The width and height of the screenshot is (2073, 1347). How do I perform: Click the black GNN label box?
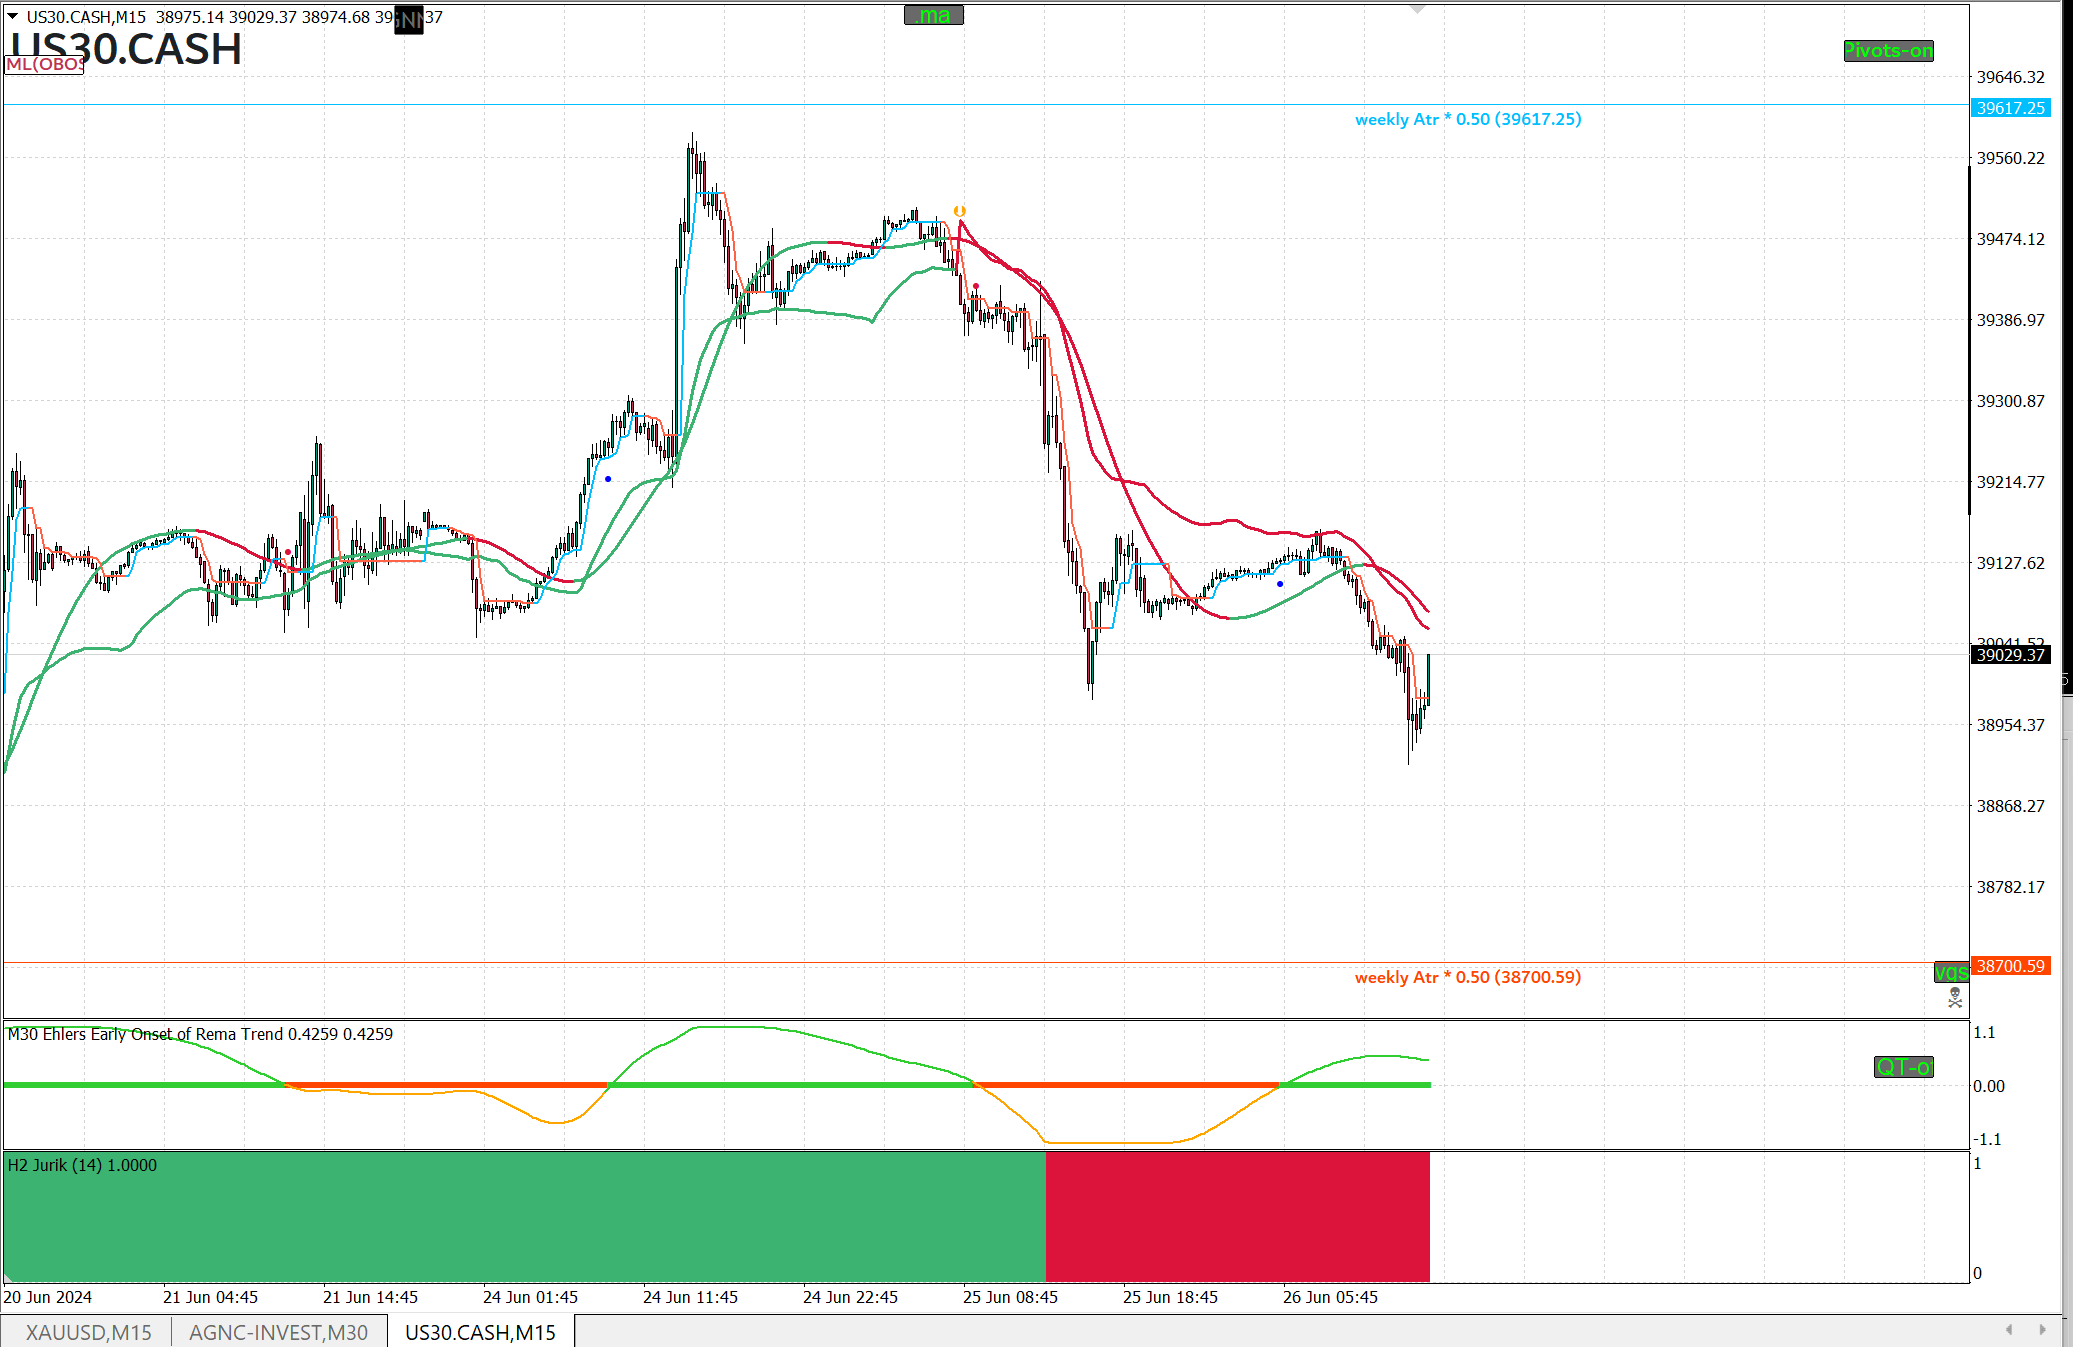(x=408, y=19)
